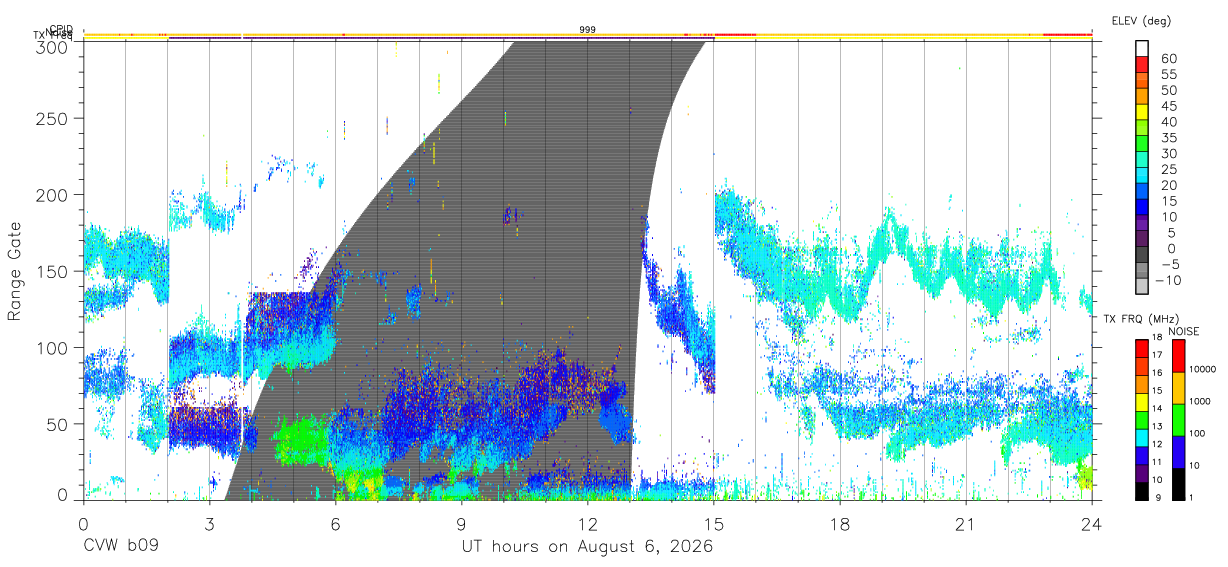Click the '24' hour label on UT axis
This screenshot has width=1228, height=567.
pos(1092,523)
